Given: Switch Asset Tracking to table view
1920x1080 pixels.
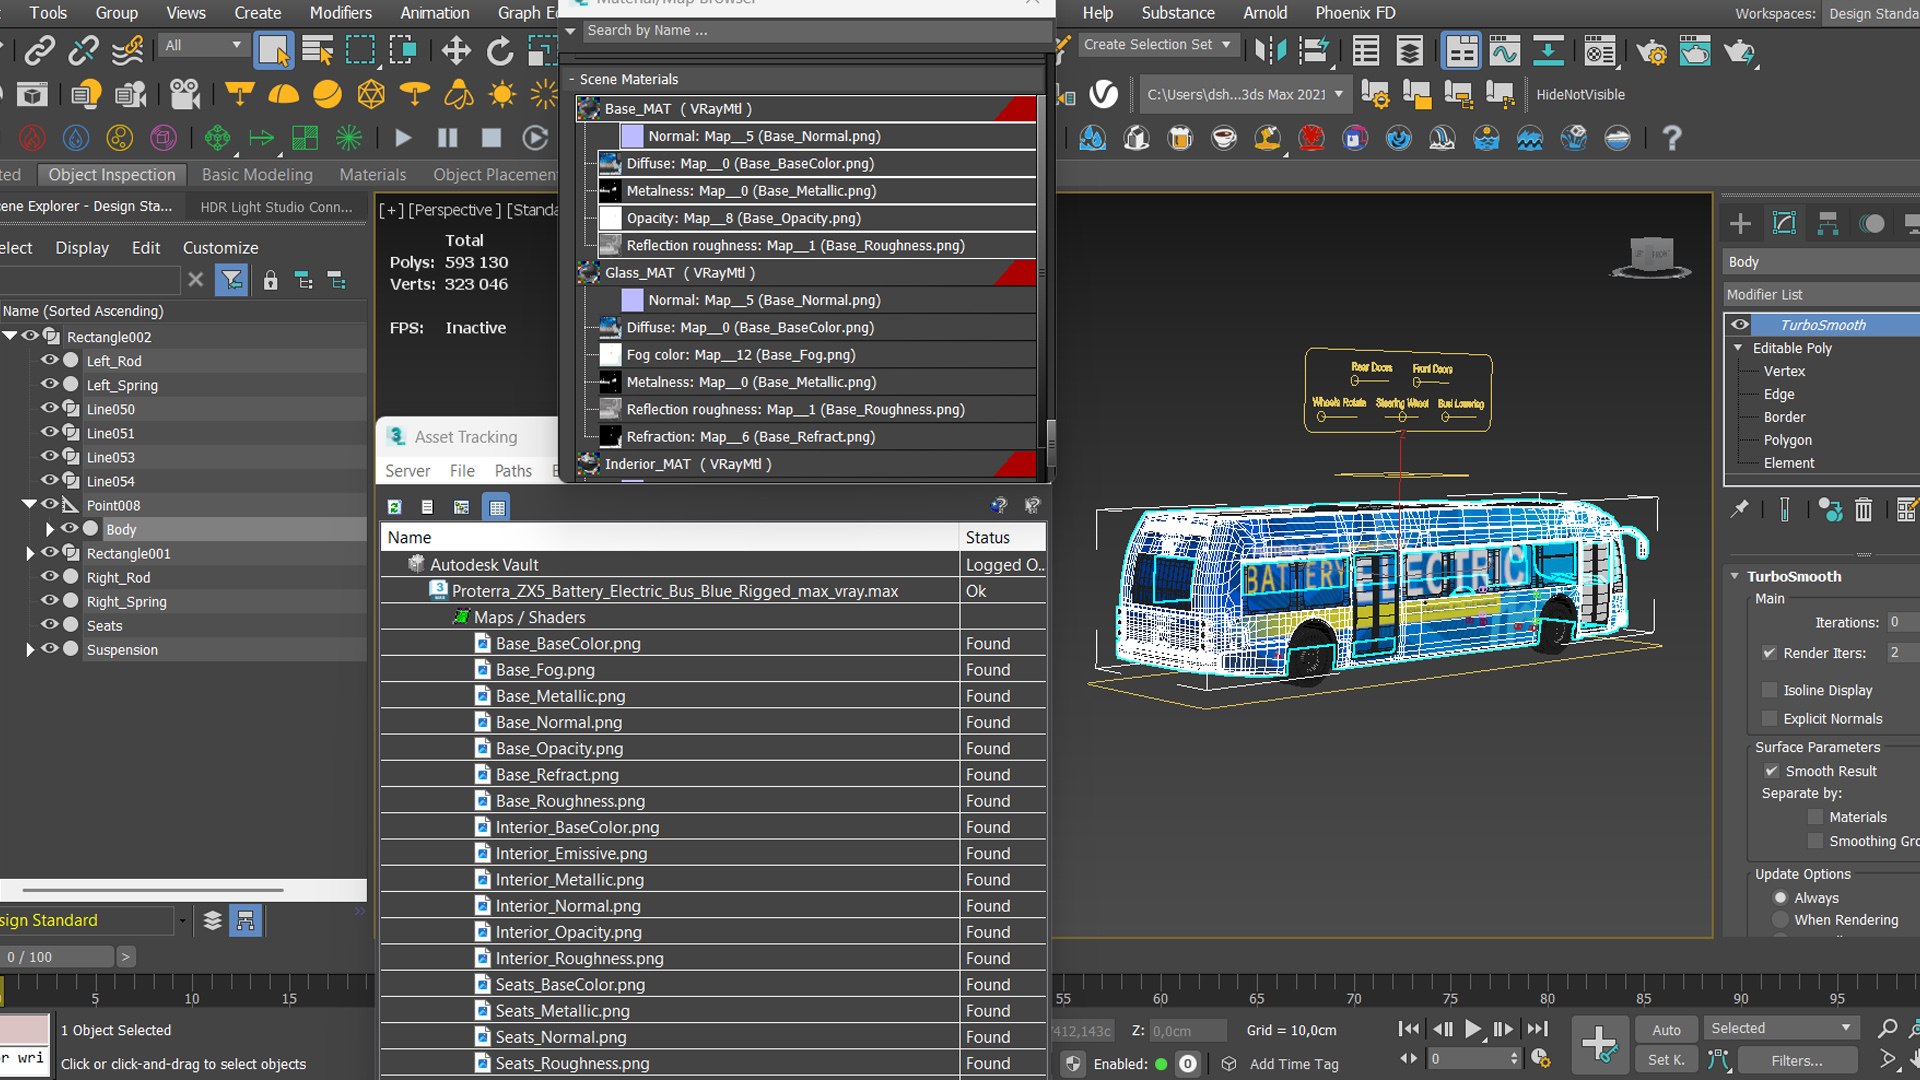Looking at the screenshot, I should [x=497, y=507].
